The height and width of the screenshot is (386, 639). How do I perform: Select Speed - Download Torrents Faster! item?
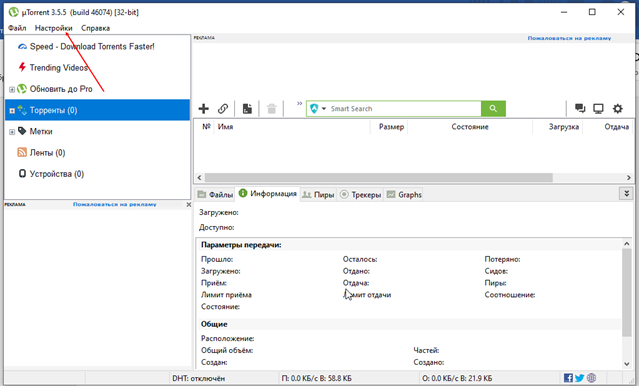point(92,46)
